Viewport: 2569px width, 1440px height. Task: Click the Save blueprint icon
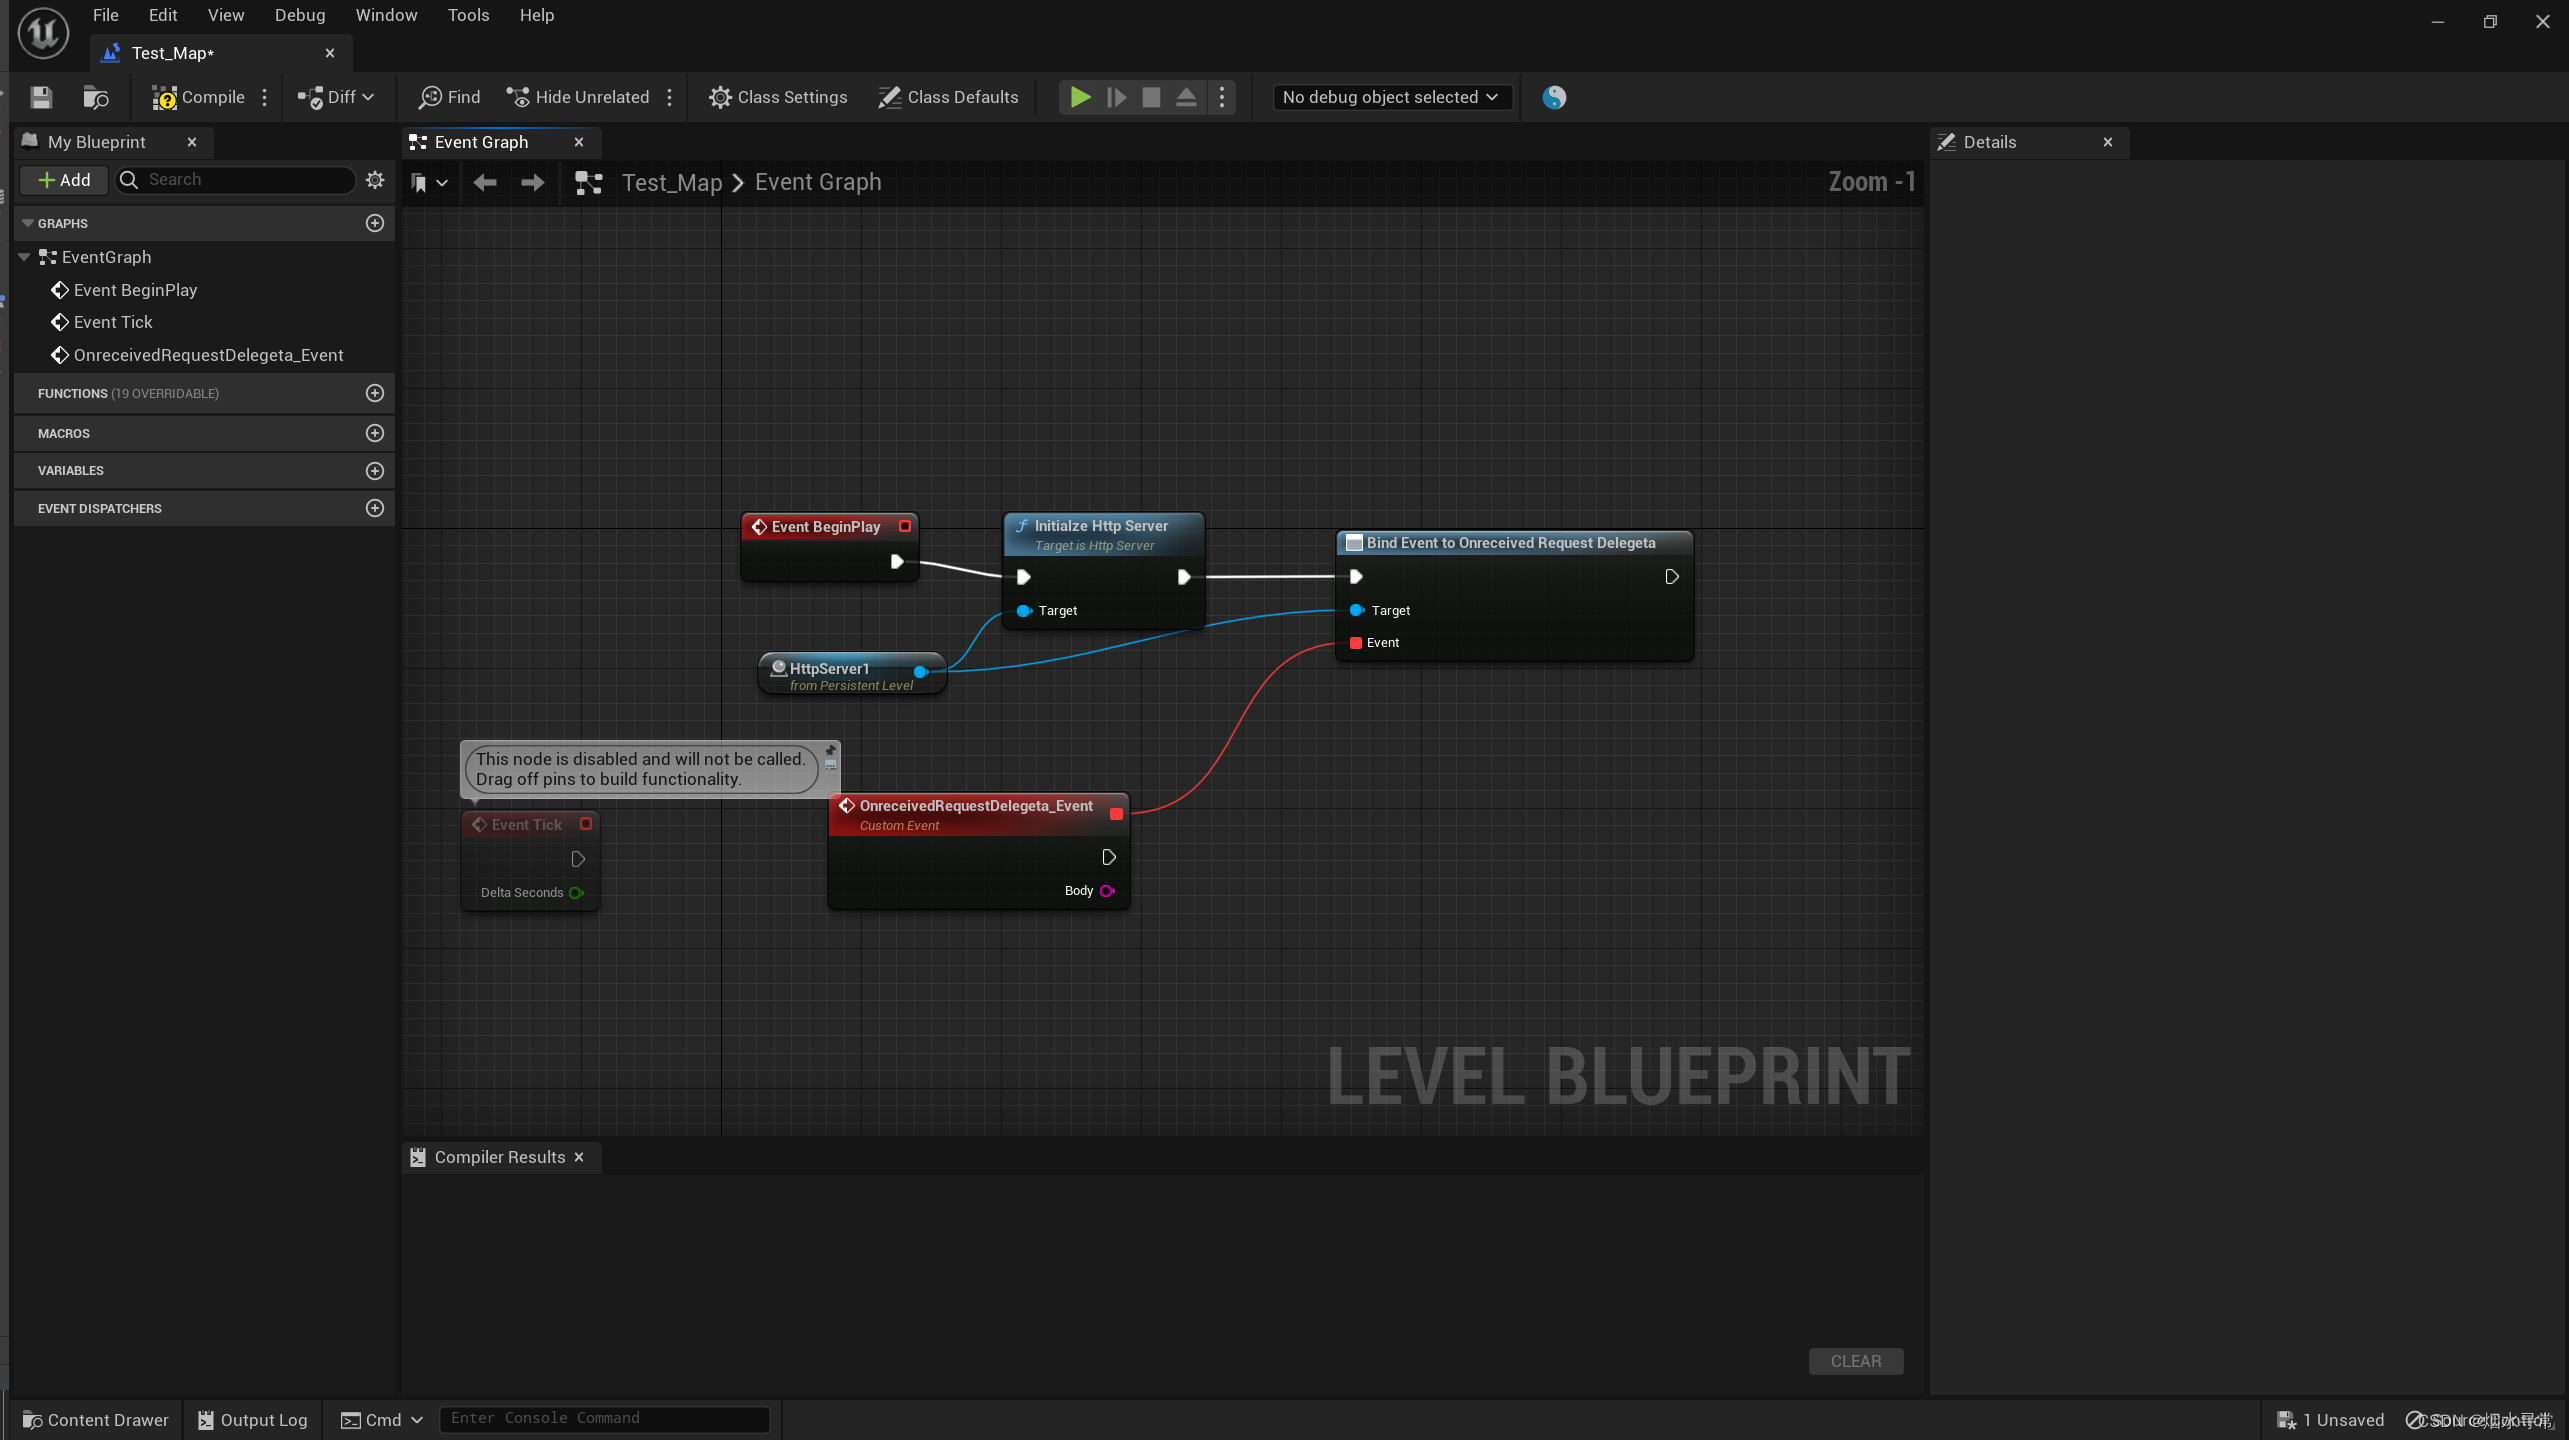[41, 97]
